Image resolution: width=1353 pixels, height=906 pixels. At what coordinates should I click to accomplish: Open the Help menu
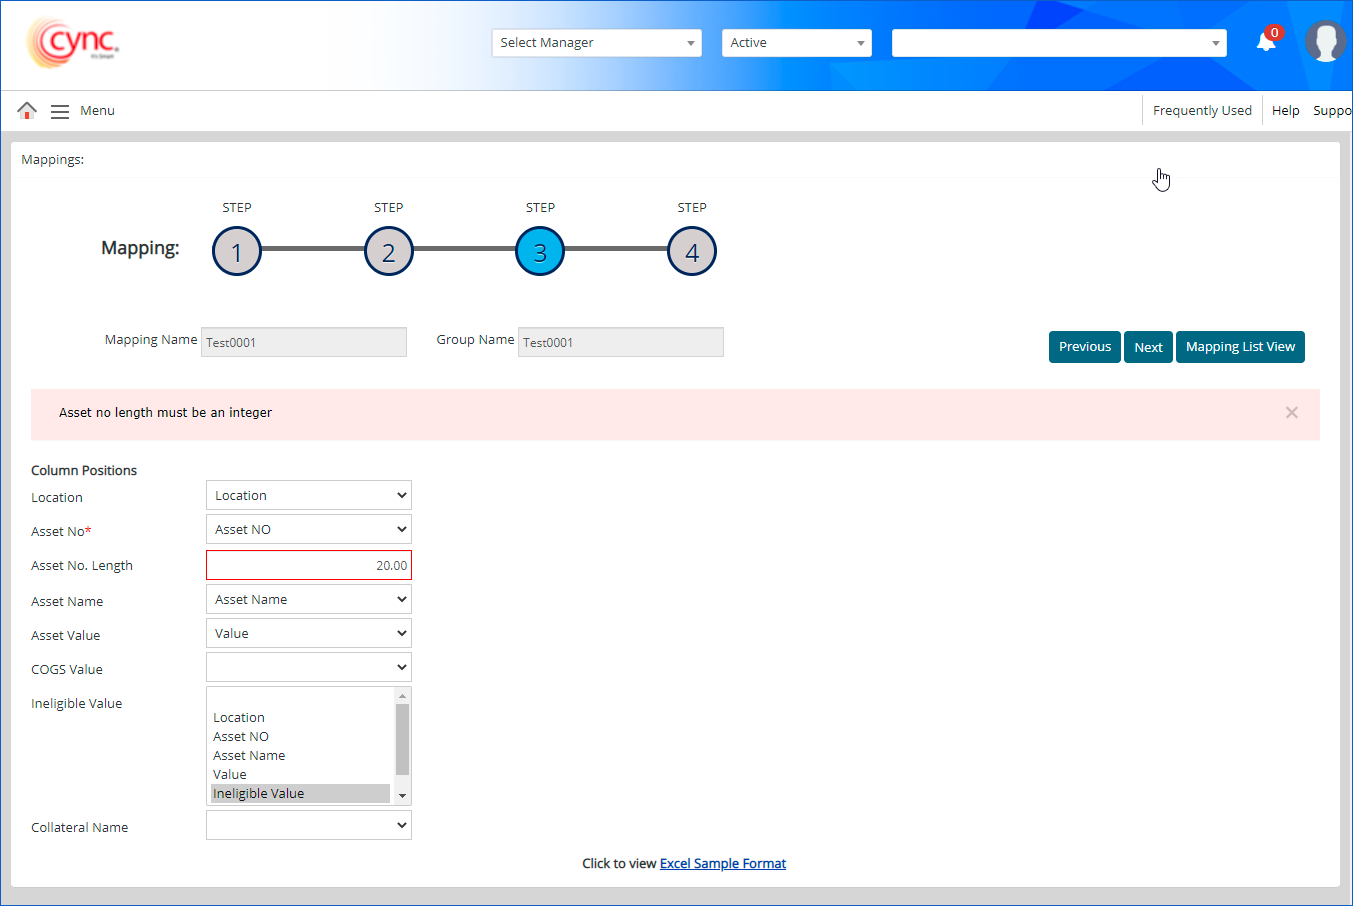tap(1285, 111)
